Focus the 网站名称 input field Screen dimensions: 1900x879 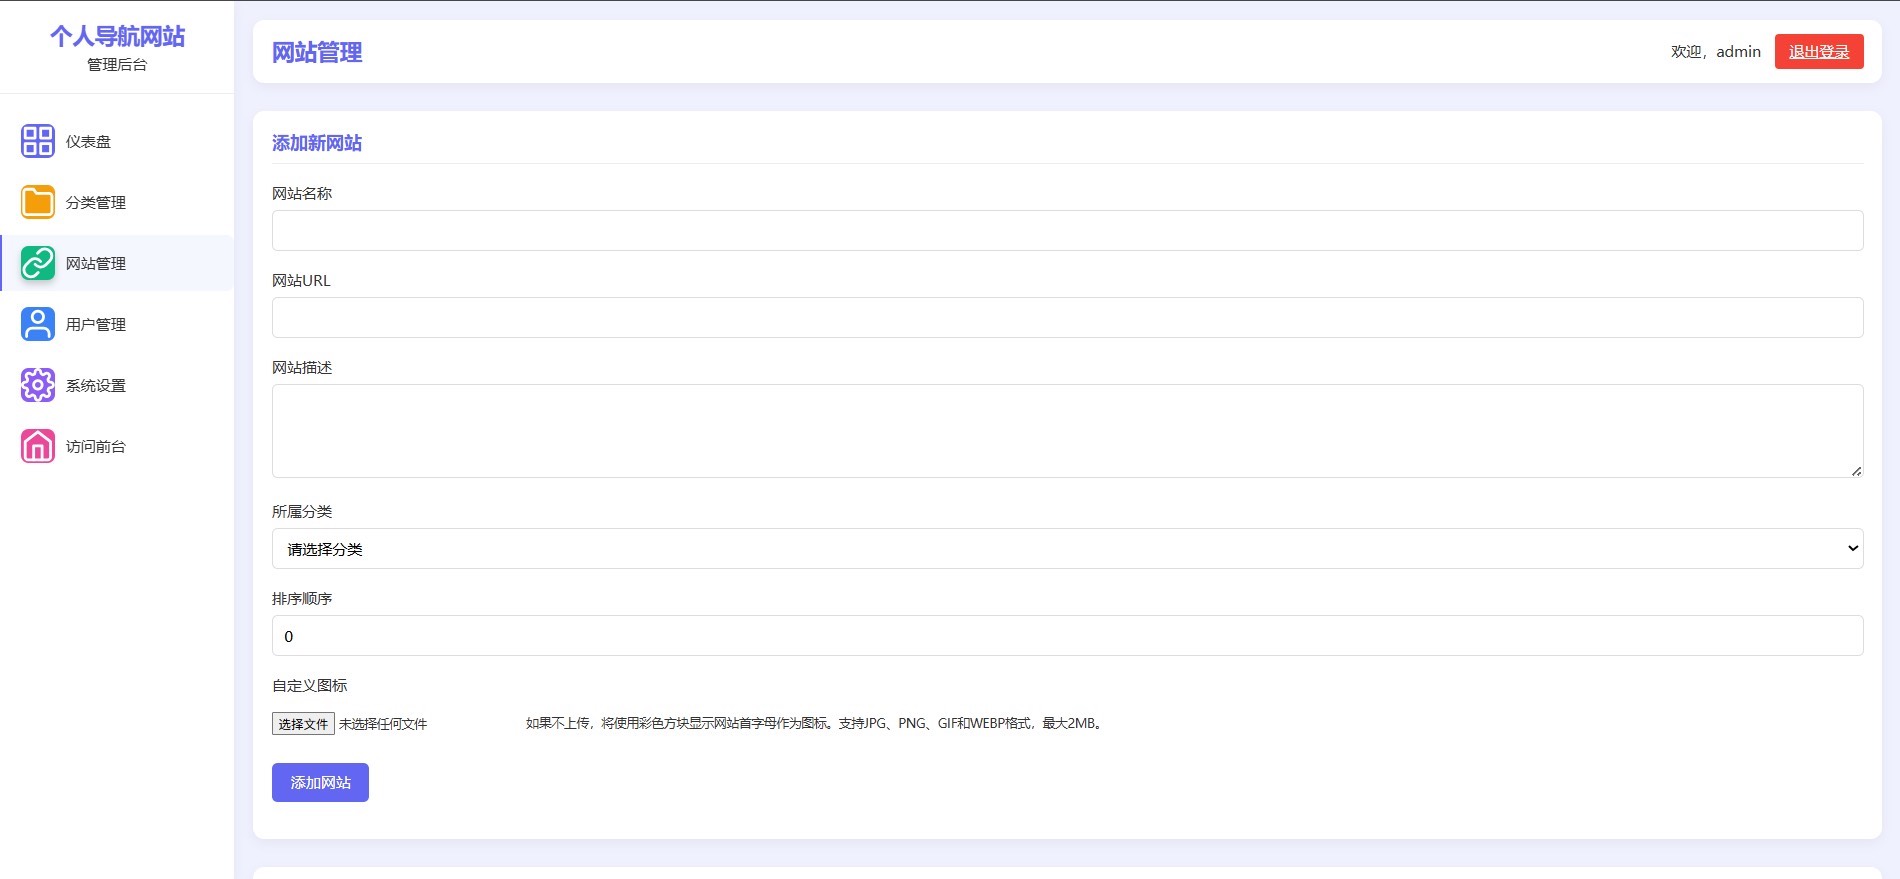(1067, 230)
